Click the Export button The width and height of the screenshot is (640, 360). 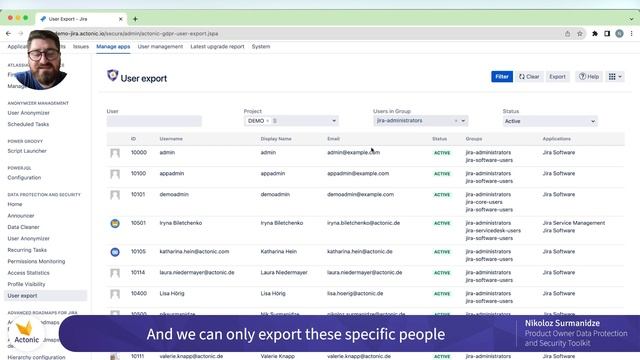(557, 76)
